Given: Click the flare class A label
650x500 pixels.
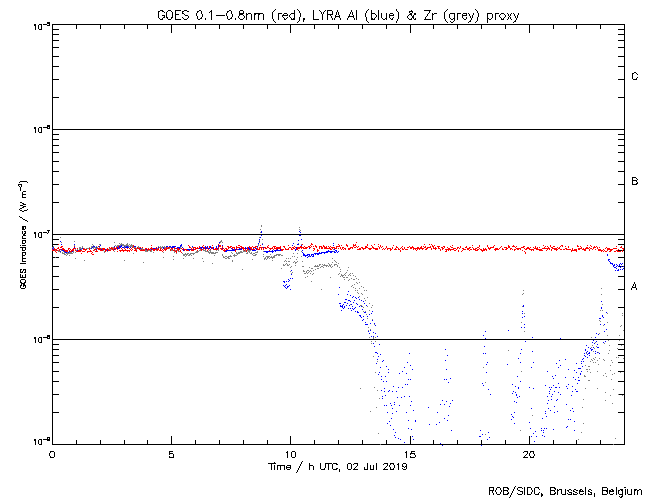Looking at the screenshot, I should pos(635,287).
